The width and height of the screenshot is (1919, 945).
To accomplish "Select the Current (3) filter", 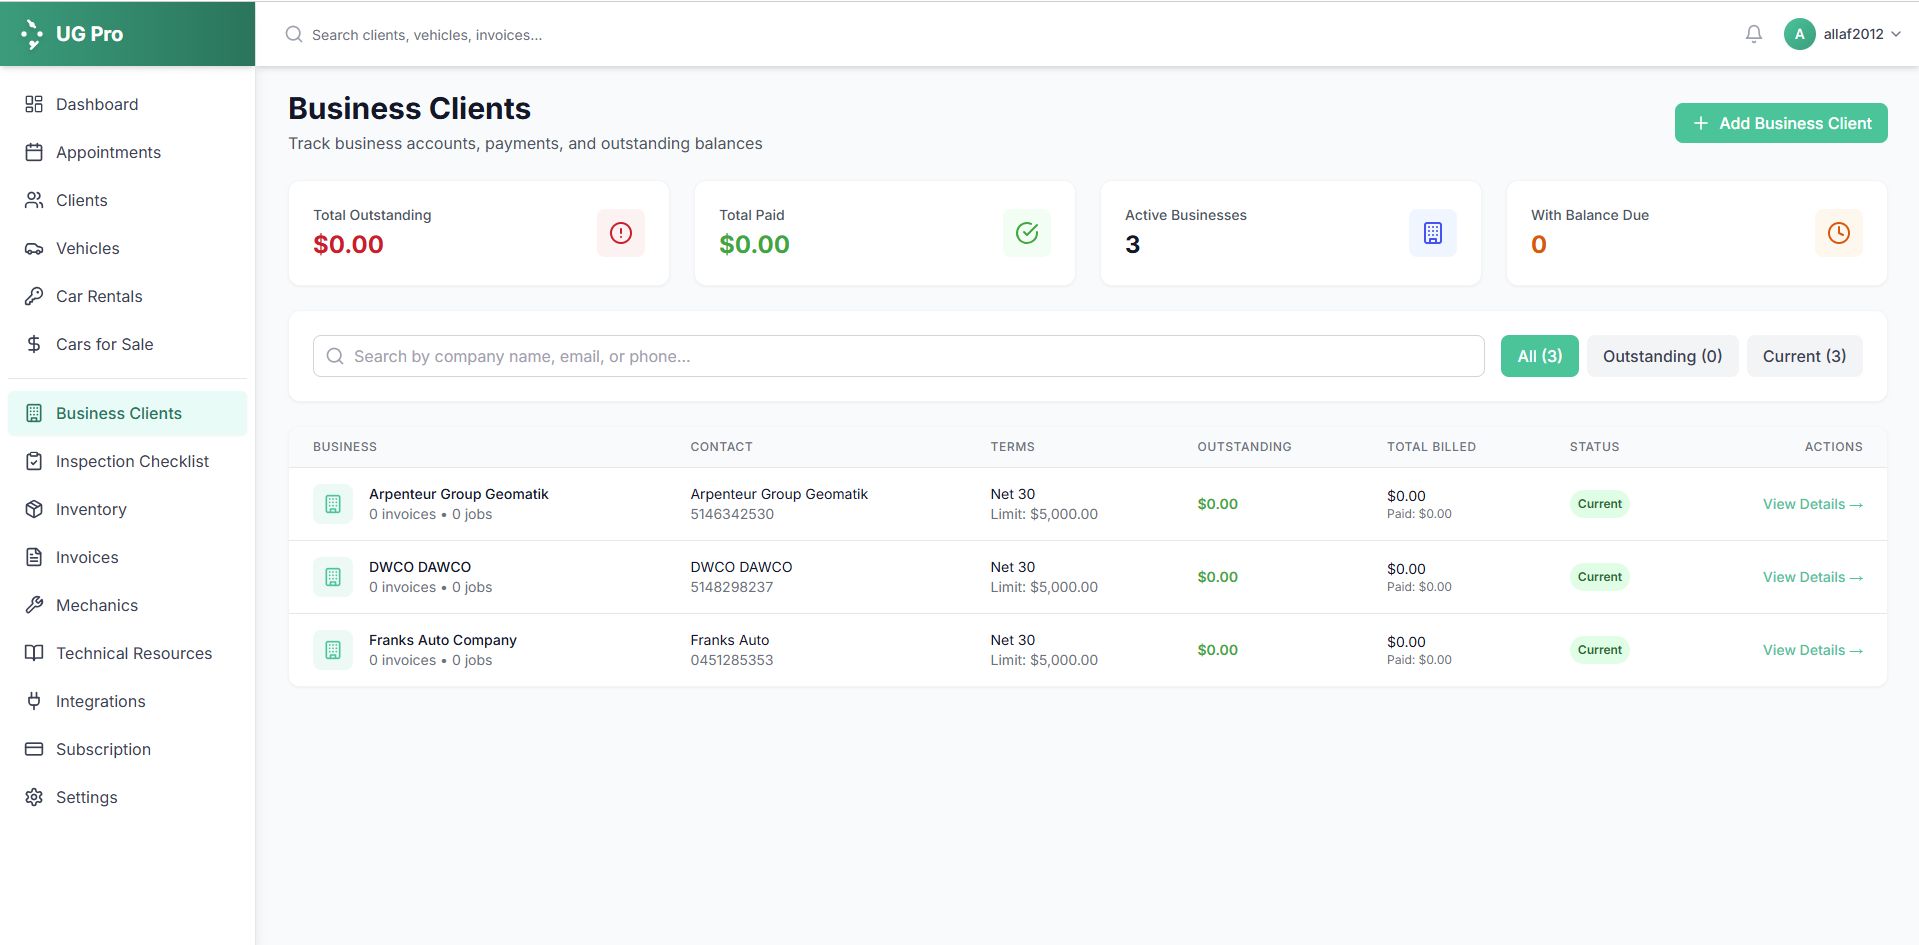I will coord(1804,356).
